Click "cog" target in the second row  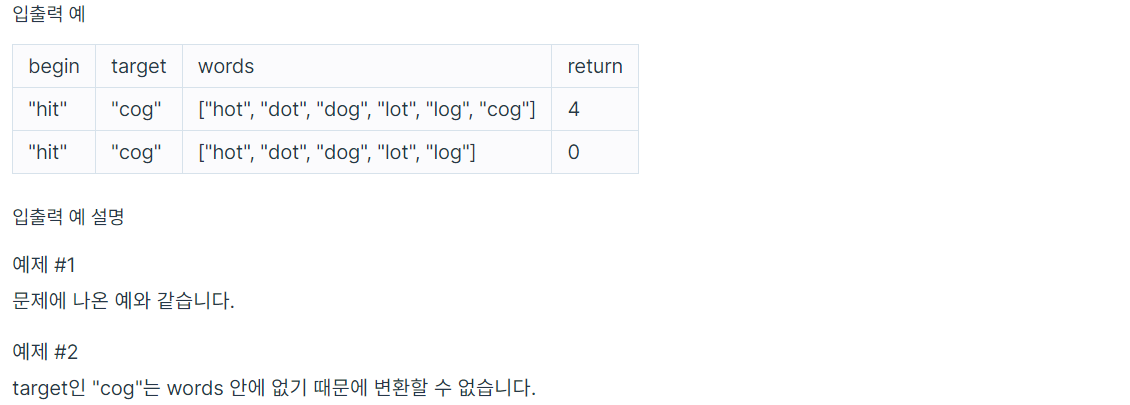click(136, 153)
